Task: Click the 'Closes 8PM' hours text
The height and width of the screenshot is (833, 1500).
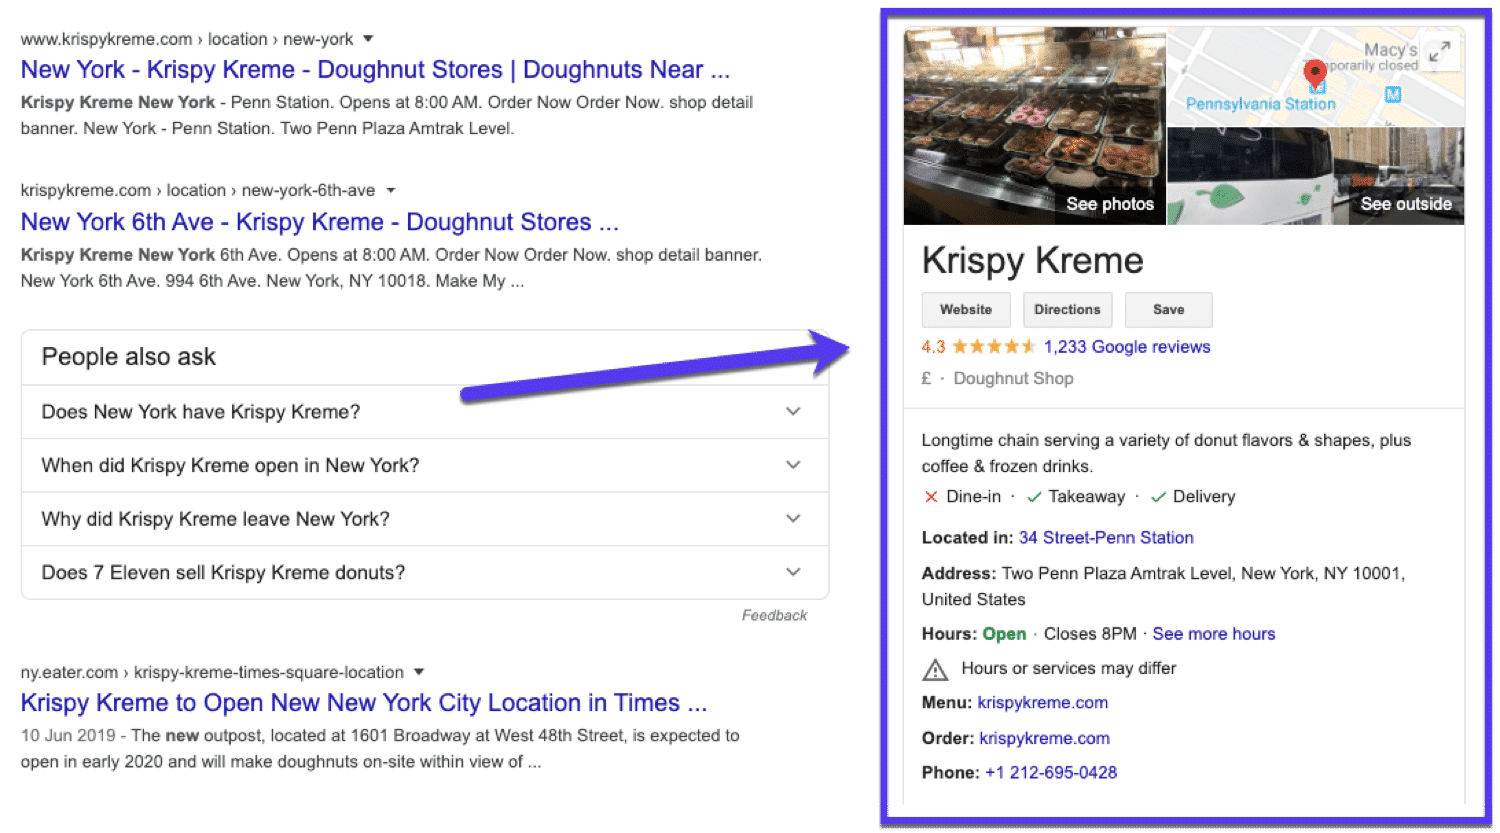Action: click(1090, 634)
